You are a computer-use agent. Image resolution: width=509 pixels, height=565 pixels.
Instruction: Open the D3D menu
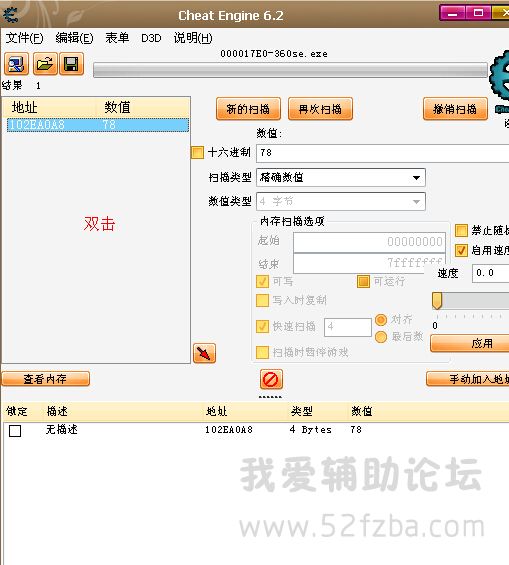pyautogui.click(x=151, y=38)
